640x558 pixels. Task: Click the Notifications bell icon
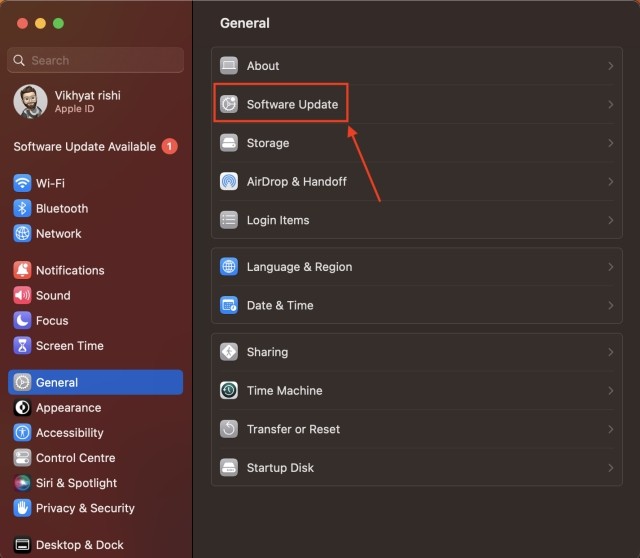[22, 270]
